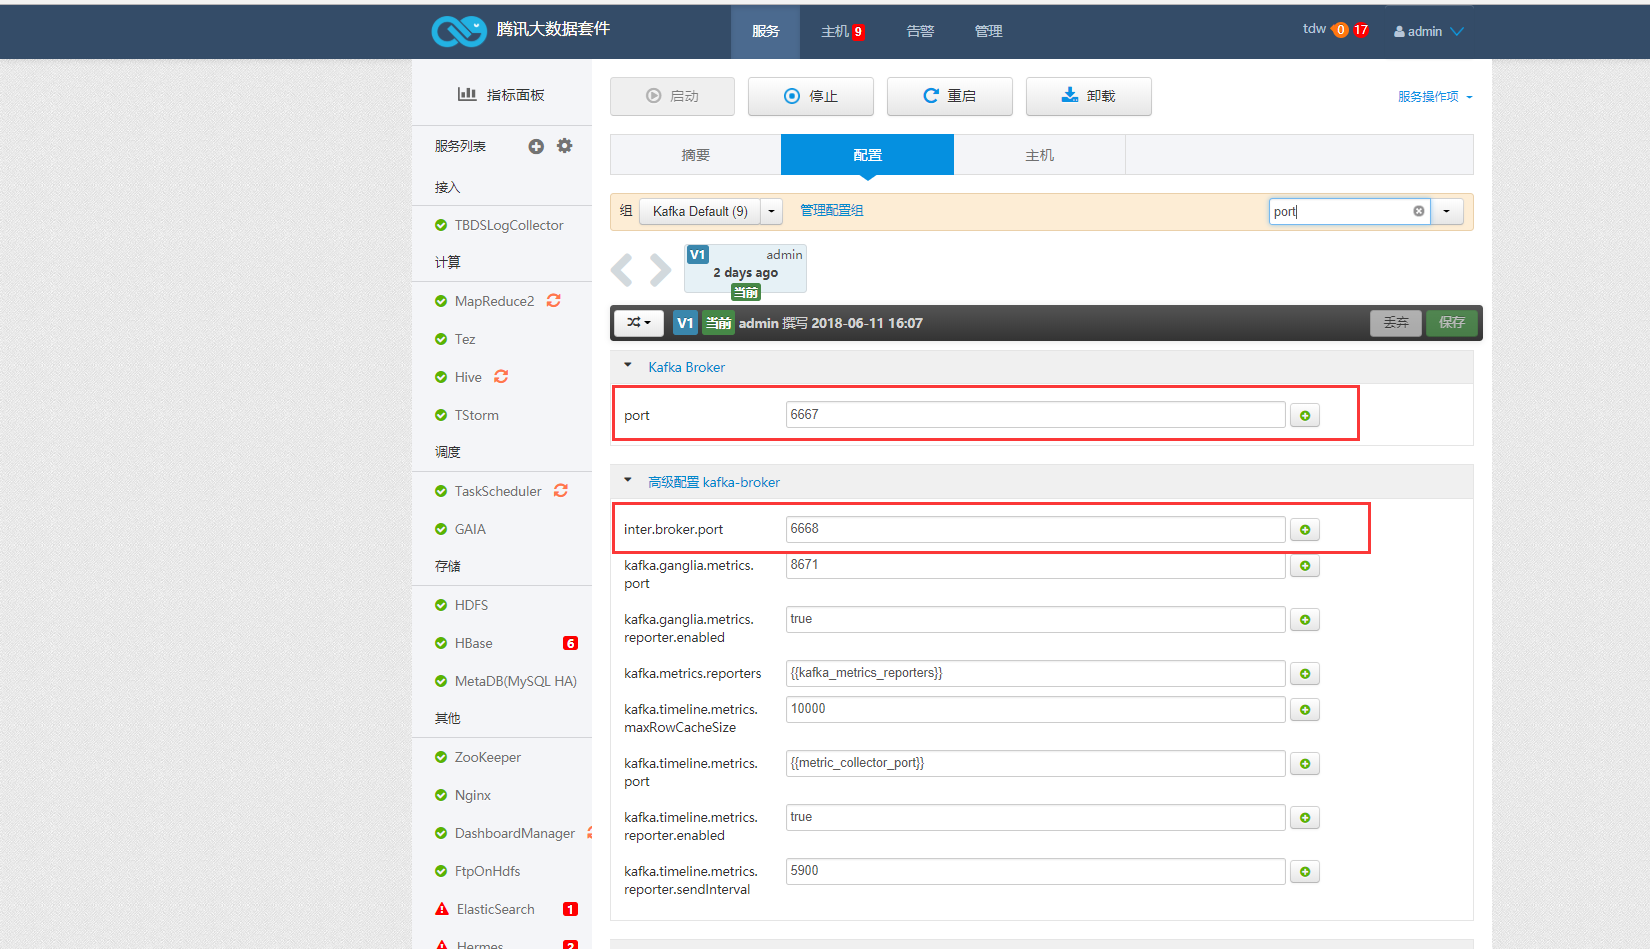Click the 管理配置组 link

coord(831,211)
